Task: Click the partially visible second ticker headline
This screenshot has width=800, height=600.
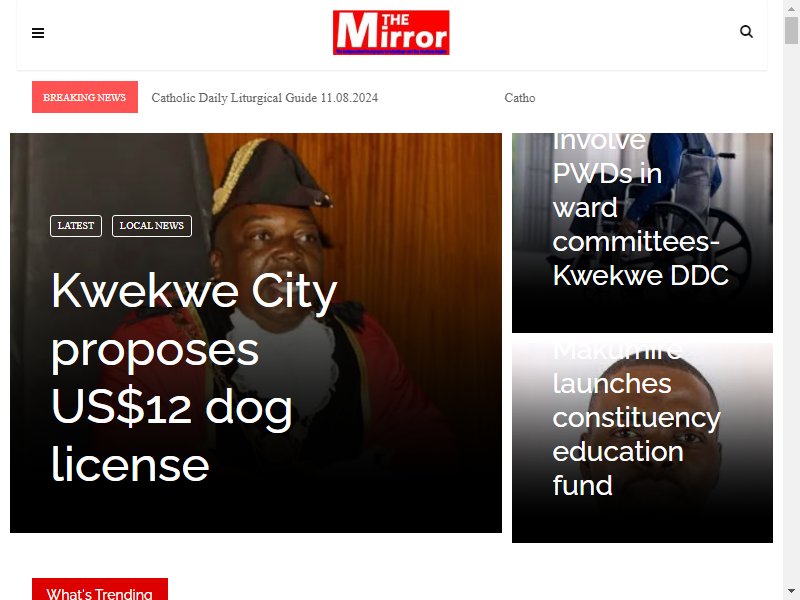Action: (x=520, y=97)
